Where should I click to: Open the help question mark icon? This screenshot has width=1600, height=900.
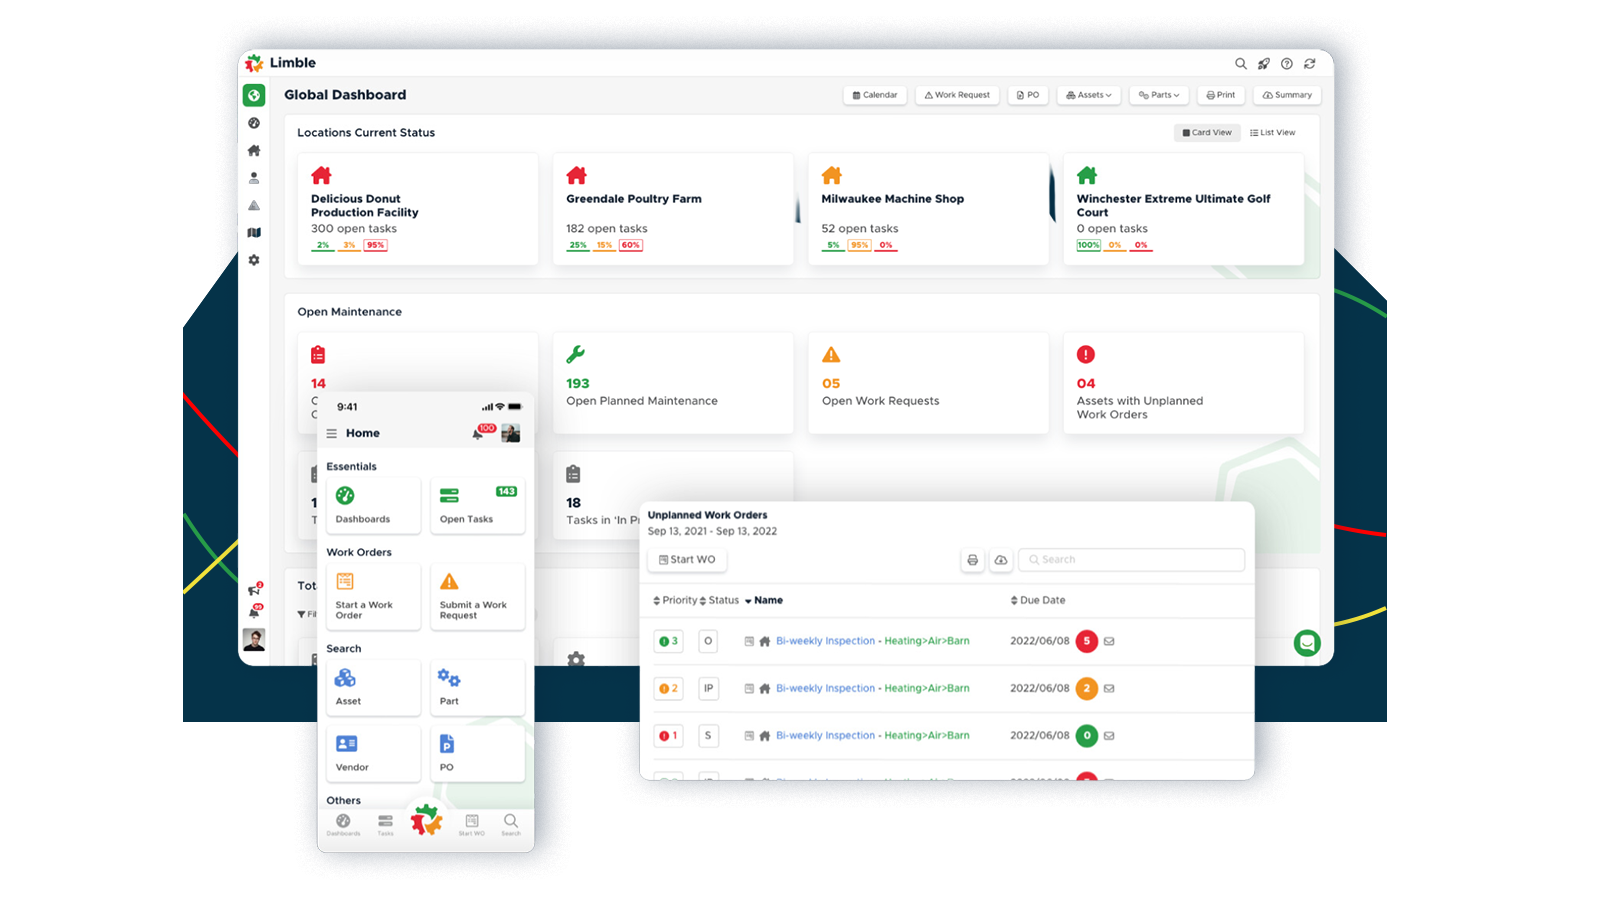pos(1287,64)
